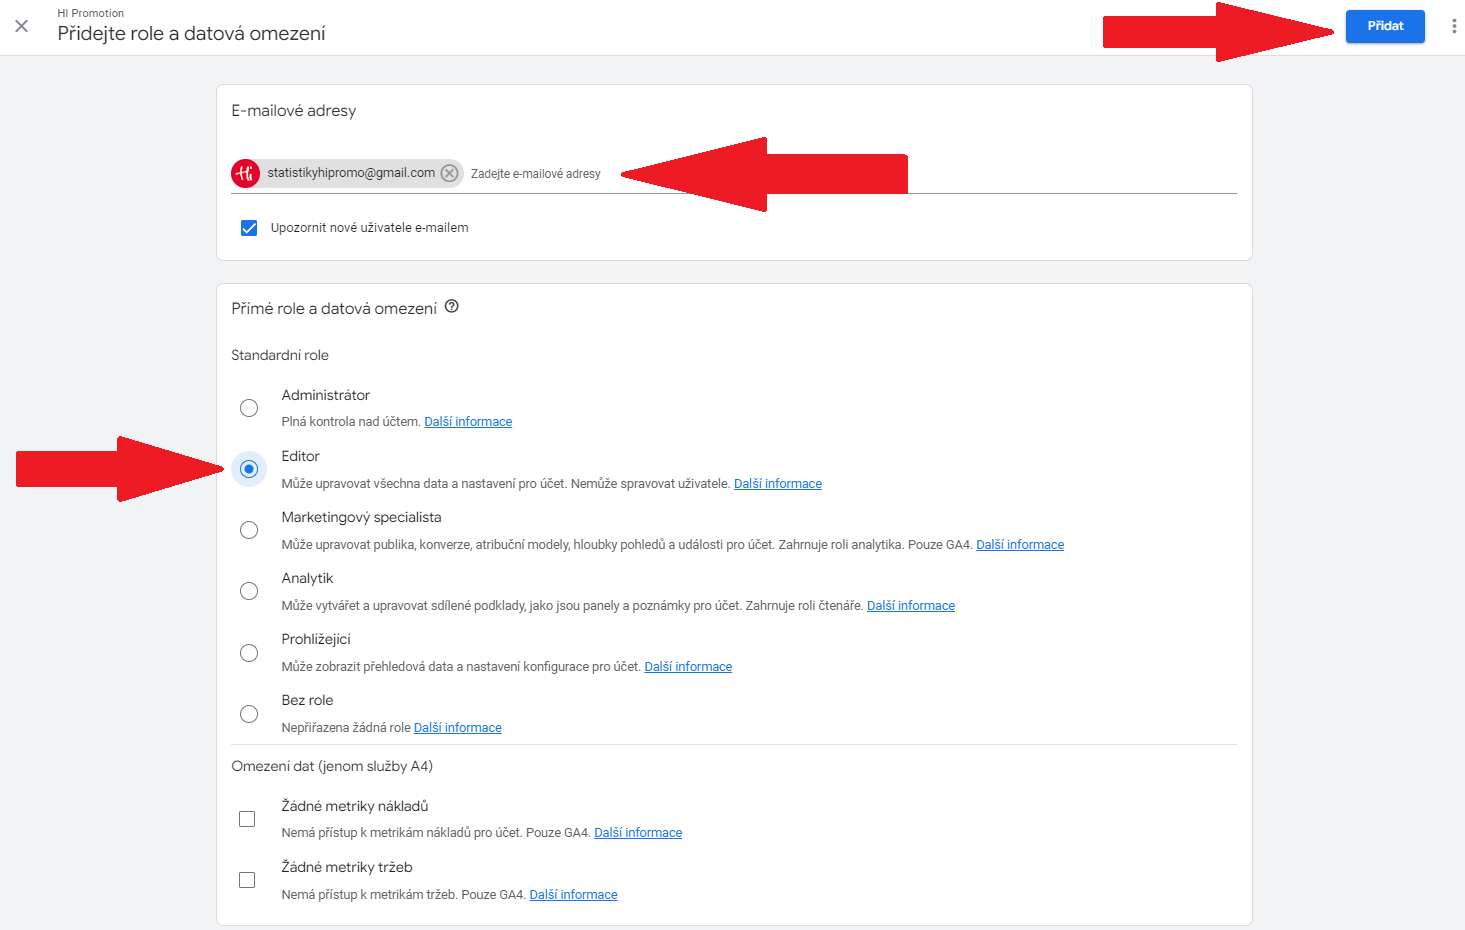Select the Bez role radio option

pos(249,714)
